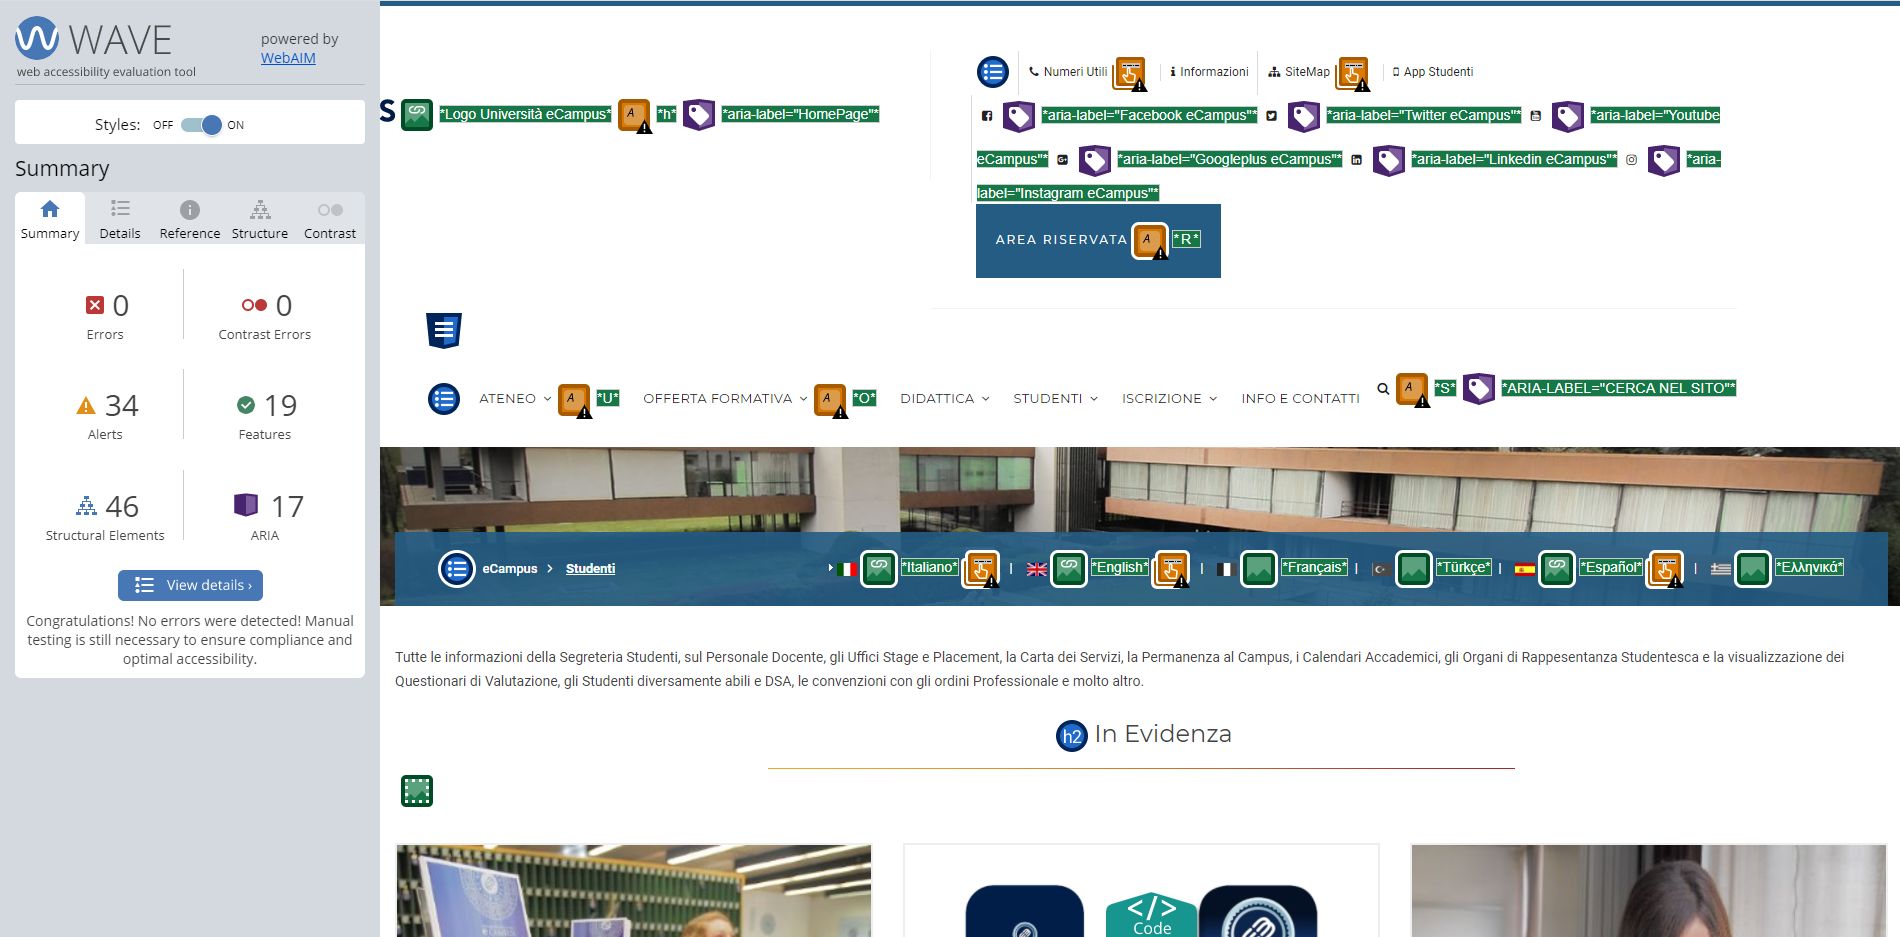Click the ARIA icon for Linkedin eCampus

(x=1389, y=160)
